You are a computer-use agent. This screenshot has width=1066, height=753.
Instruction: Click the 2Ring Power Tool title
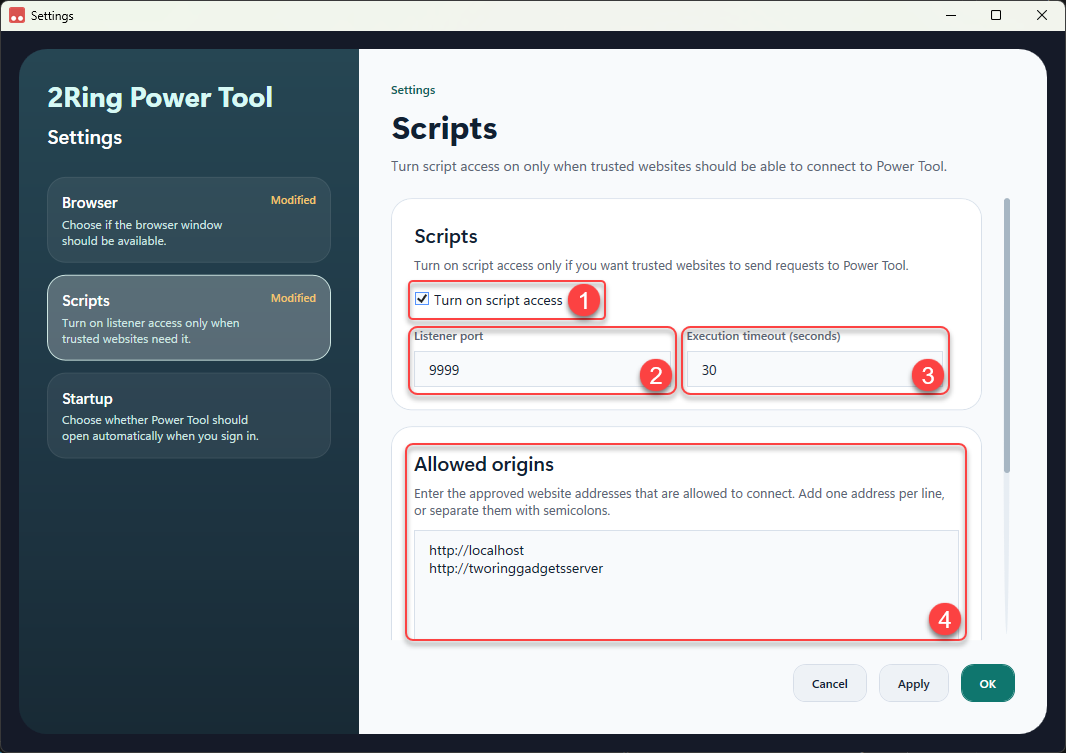pos(160,98)
